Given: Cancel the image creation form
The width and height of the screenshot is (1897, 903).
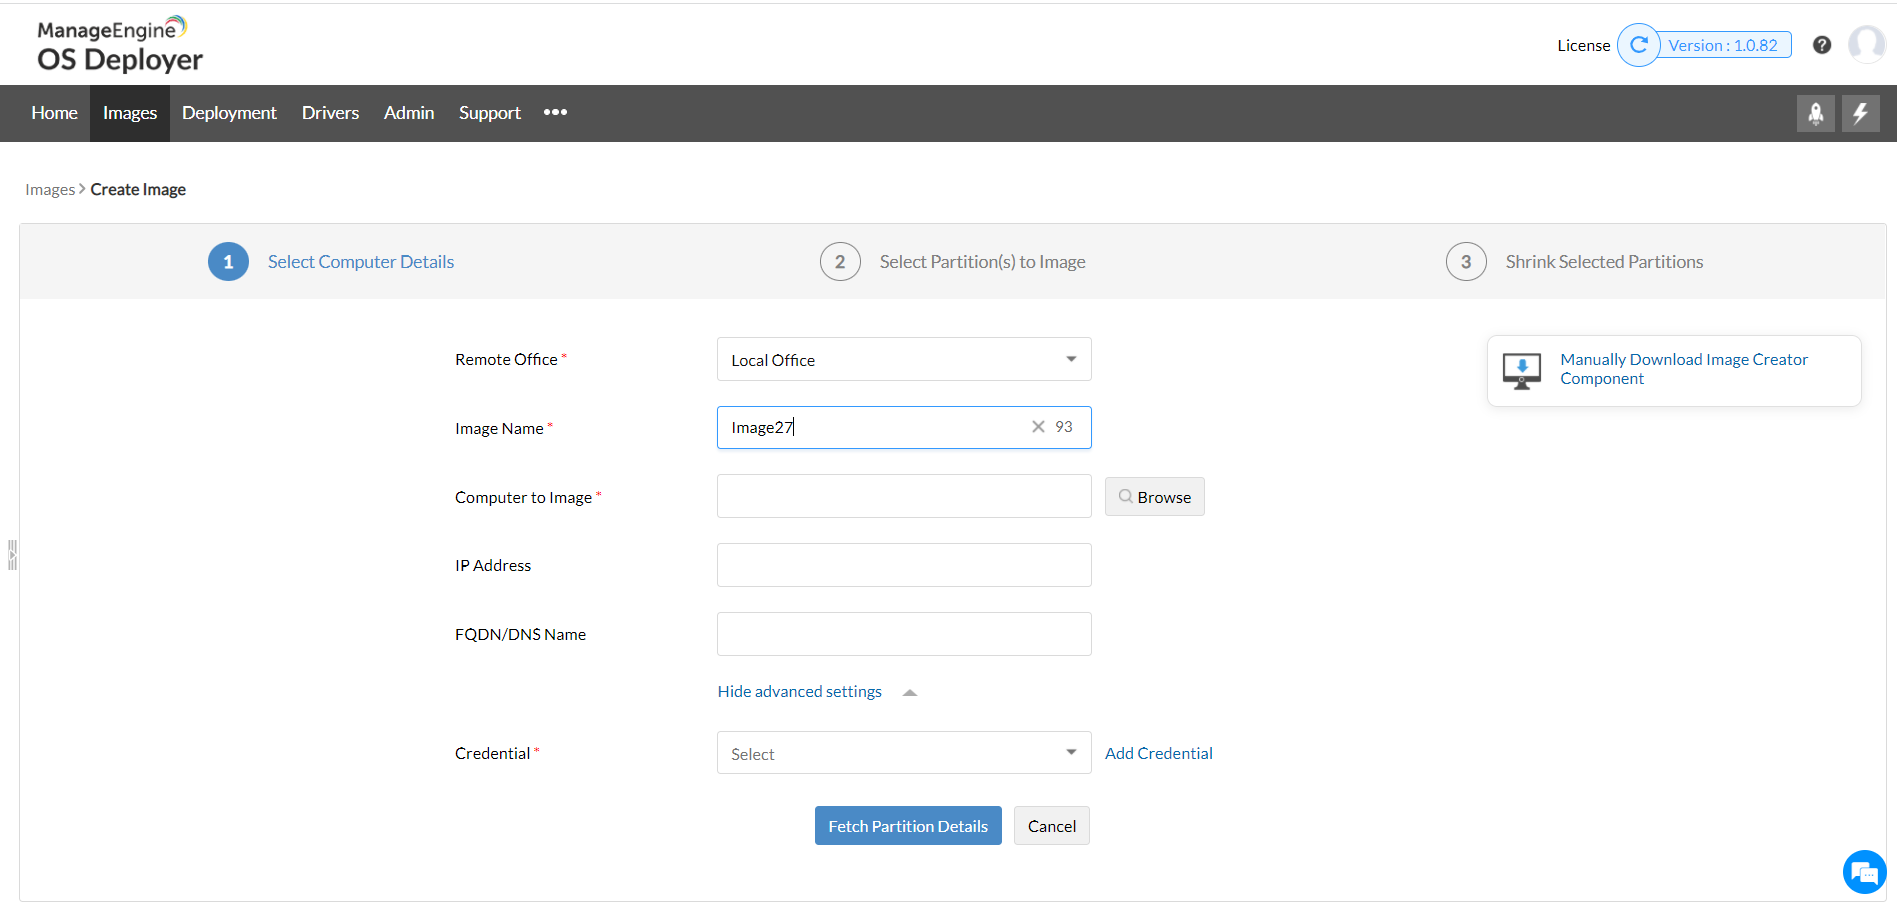Looking at the screenshot, I should [x=1051, y=826].
